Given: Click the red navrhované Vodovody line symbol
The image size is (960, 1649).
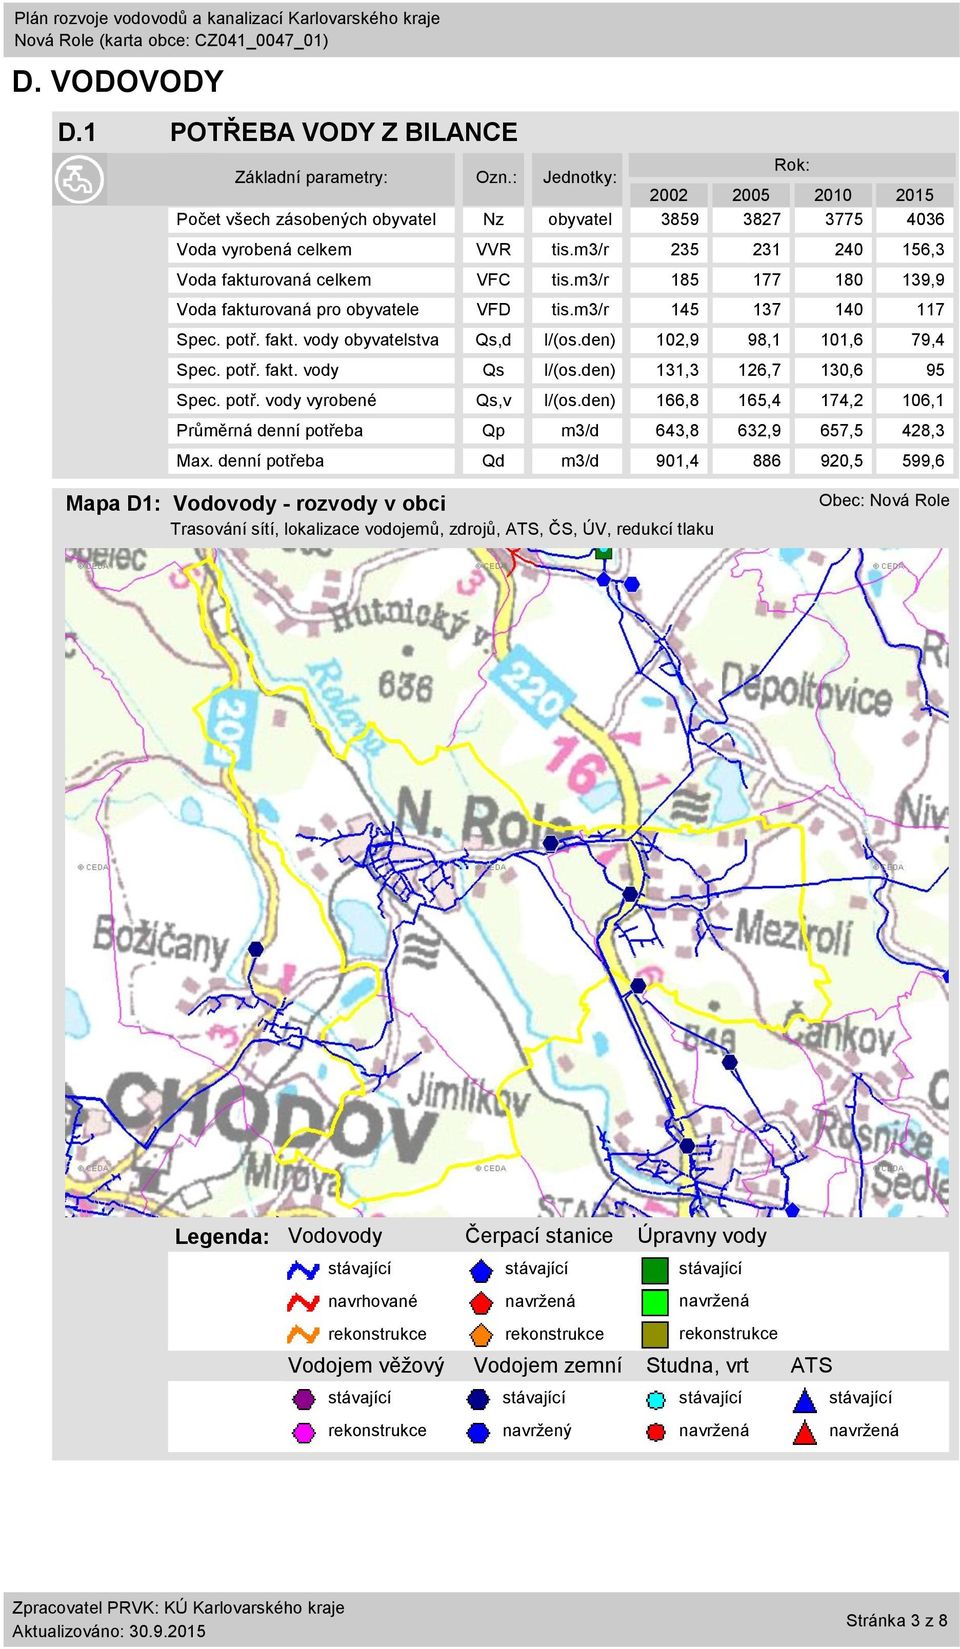Looking at the screenshot, I should (x=303, y=1302).
